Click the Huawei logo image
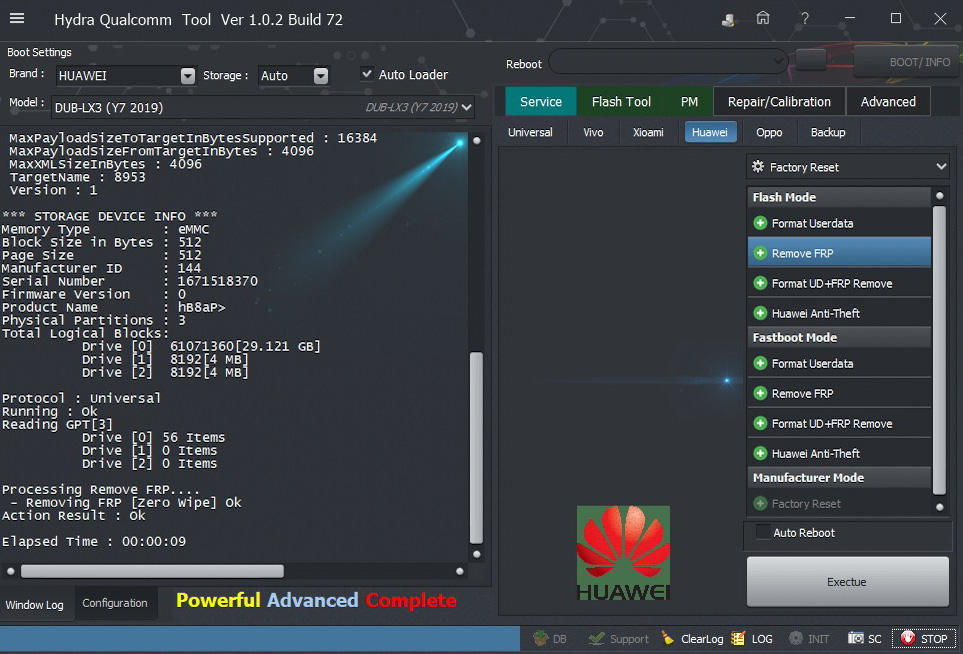Screen dimensions: 963x654 coord(623,553)
